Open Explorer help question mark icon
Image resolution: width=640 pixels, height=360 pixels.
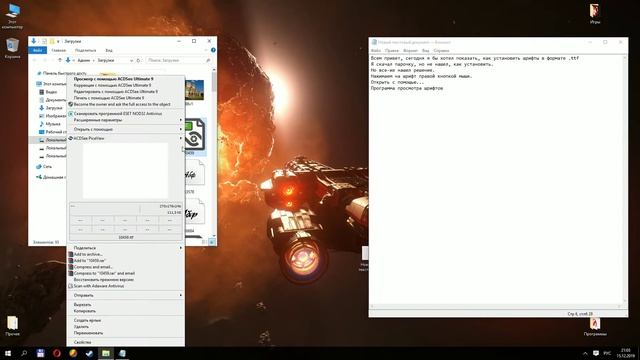(213, 50)
